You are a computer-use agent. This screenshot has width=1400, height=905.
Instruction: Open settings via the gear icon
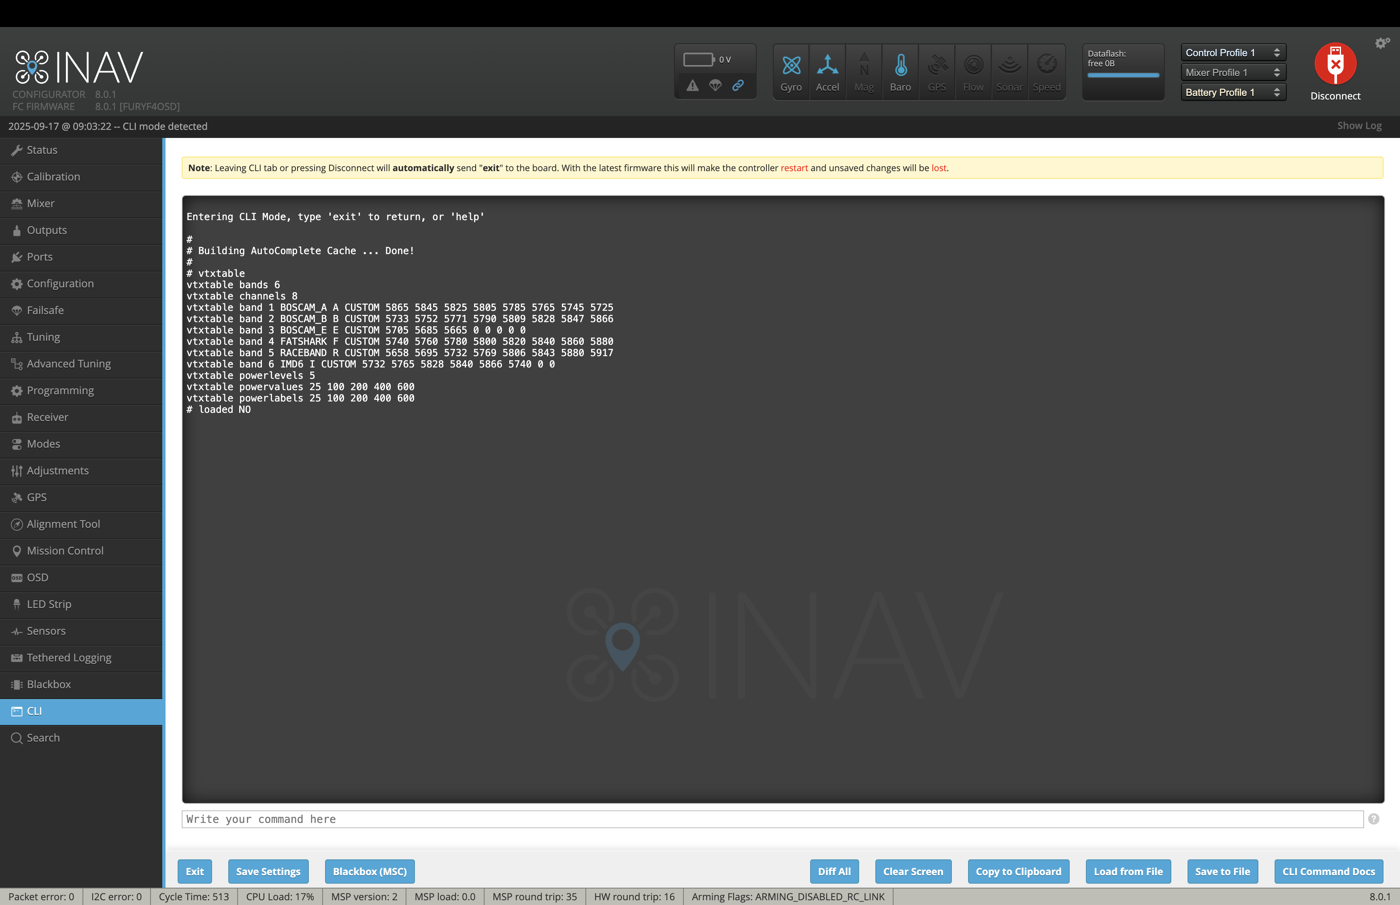(1382, 43)
